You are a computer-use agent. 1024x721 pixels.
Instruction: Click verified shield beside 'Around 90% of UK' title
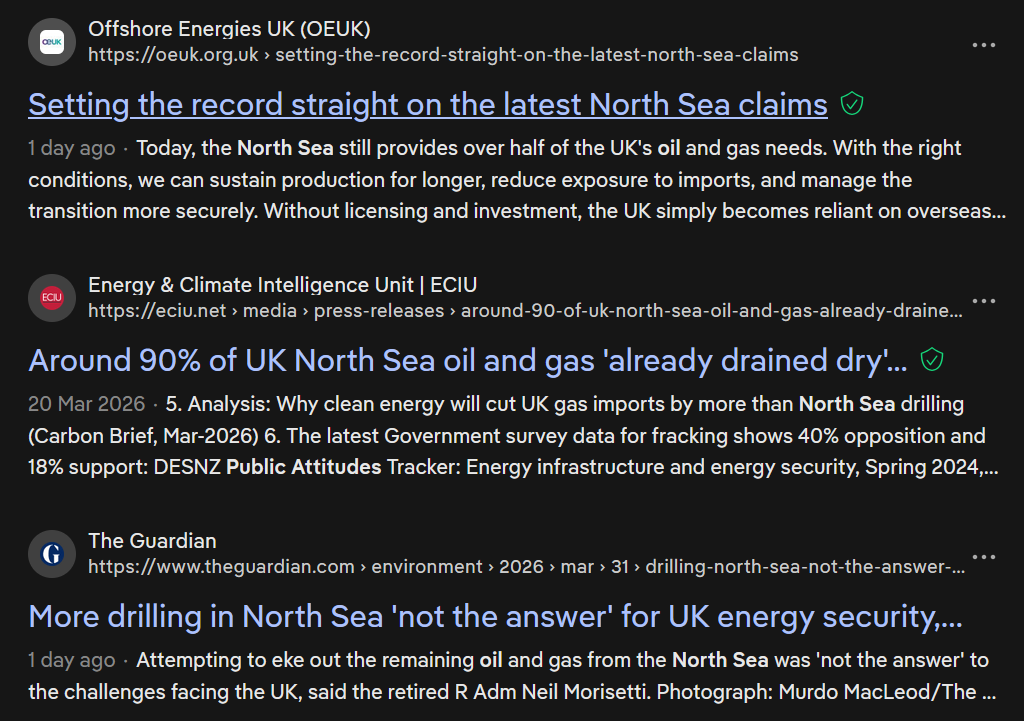tap(932, 360)
